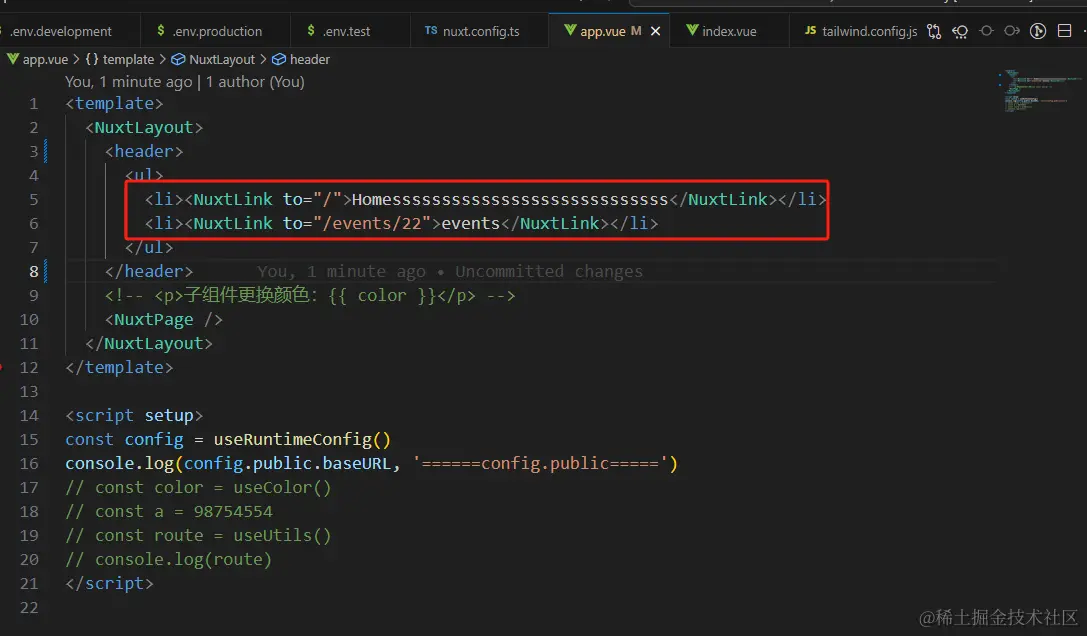Click the single commit circle icon in toolbar
Viewport: 1087px width, 636px height.
tap(986, 31)
